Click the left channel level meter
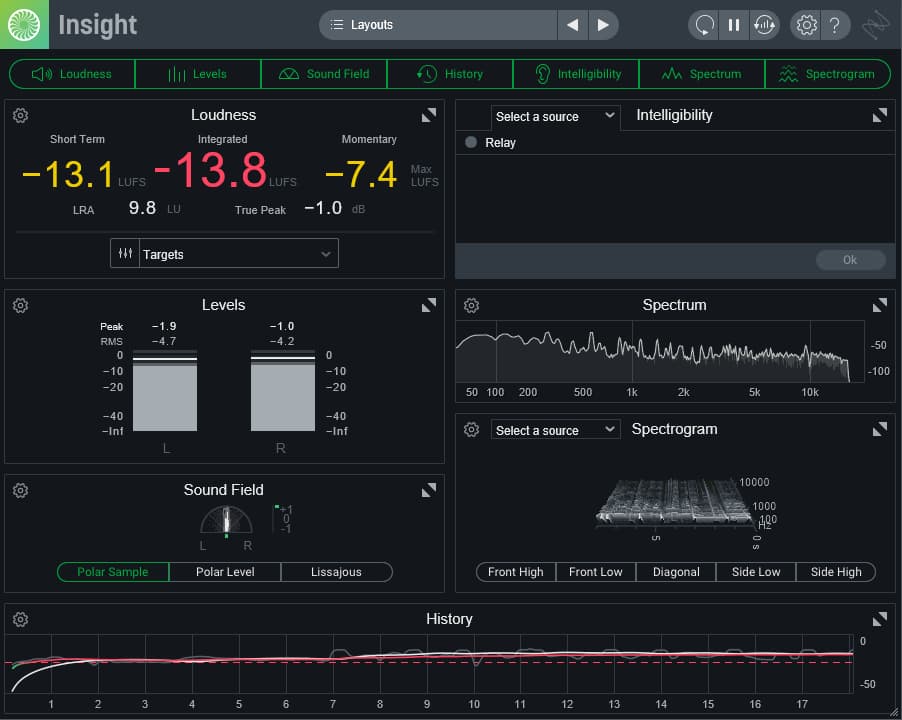The height and width of the screenshot is (720, 902). tap(165, 390)
